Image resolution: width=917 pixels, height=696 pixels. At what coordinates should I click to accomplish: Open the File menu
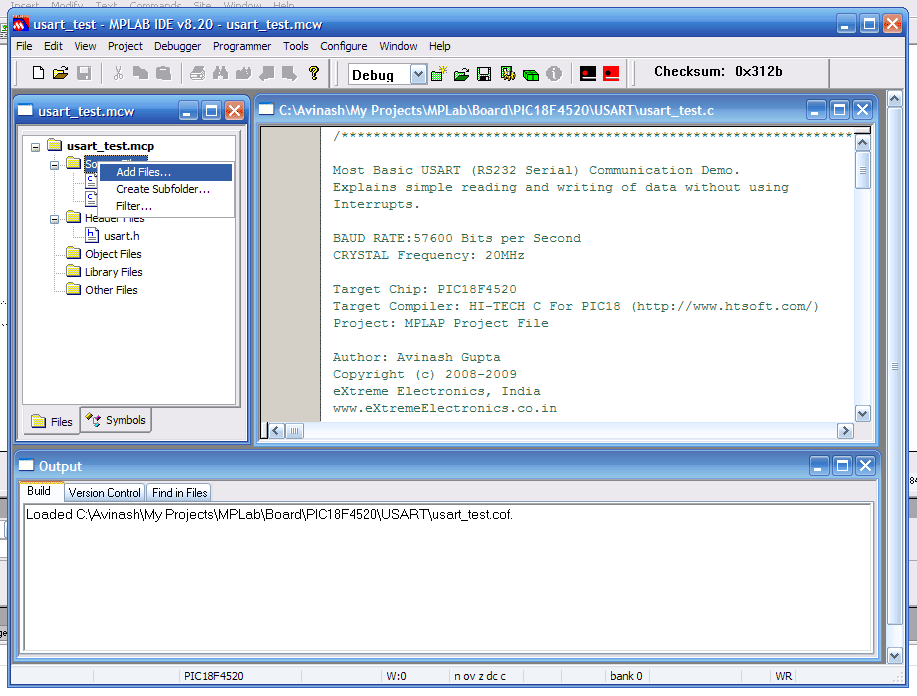coord(24,46)
